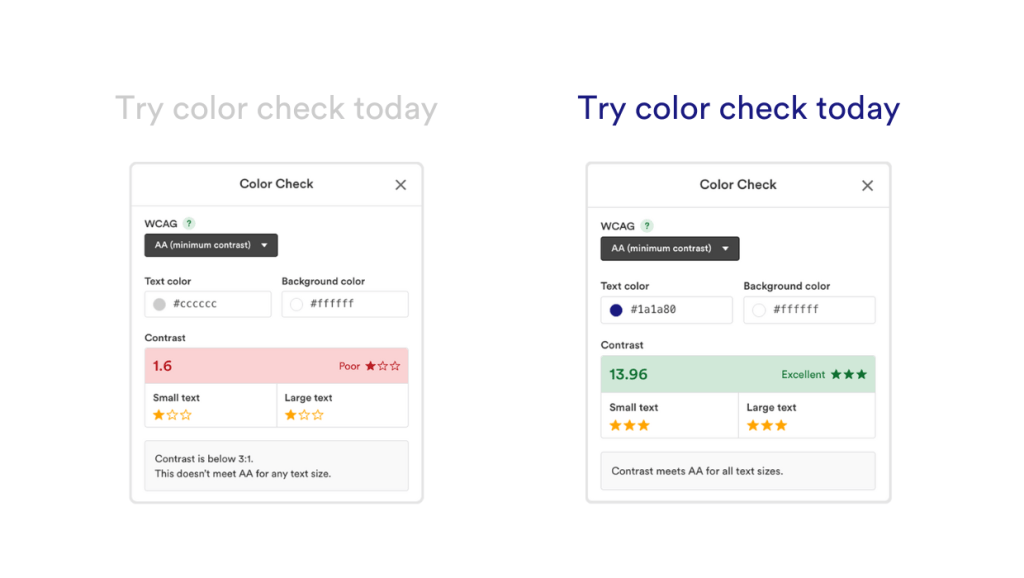Viewport: 1024px width, 578px height.
Task: Click the gray text color swatch circle
Action: point(159,304)
